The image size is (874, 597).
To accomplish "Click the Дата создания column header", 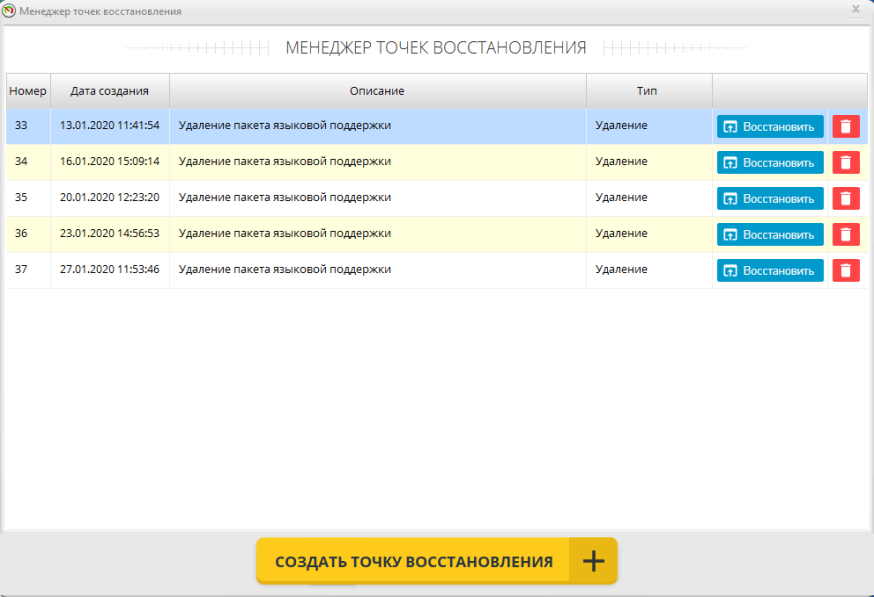I will tap(110, 91).
